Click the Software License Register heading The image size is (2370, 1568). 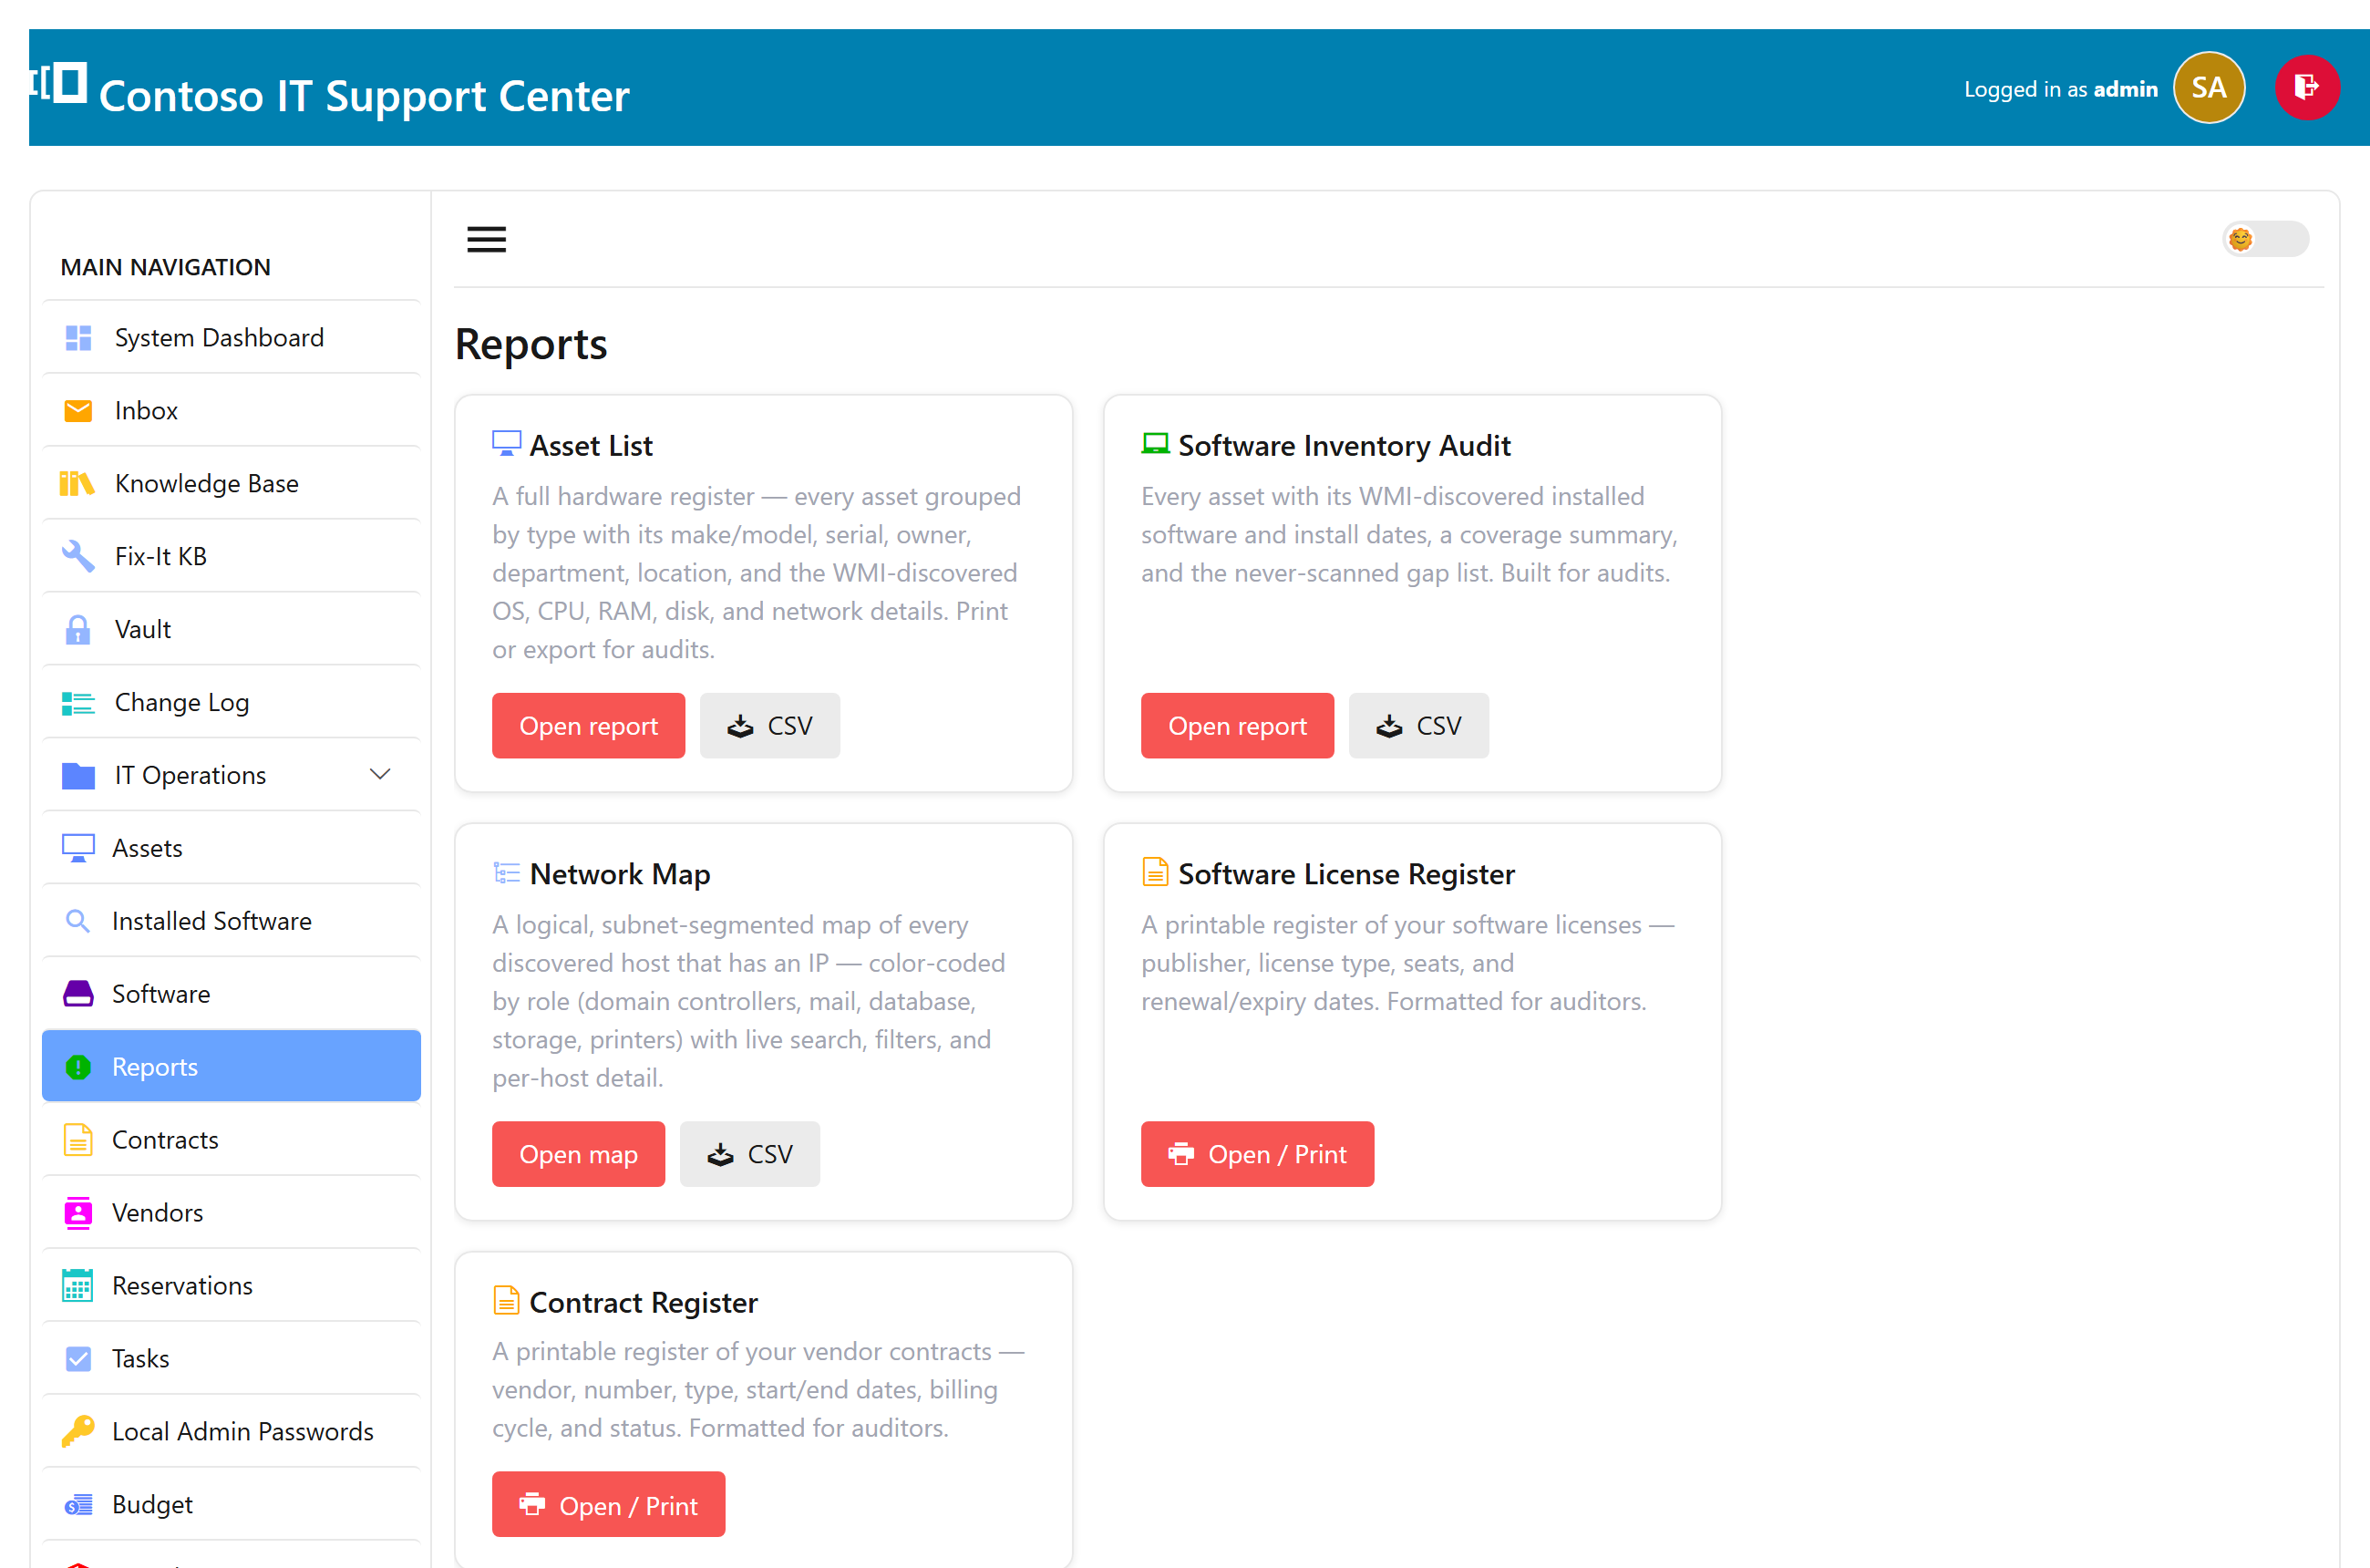[x=1346, y=874]
